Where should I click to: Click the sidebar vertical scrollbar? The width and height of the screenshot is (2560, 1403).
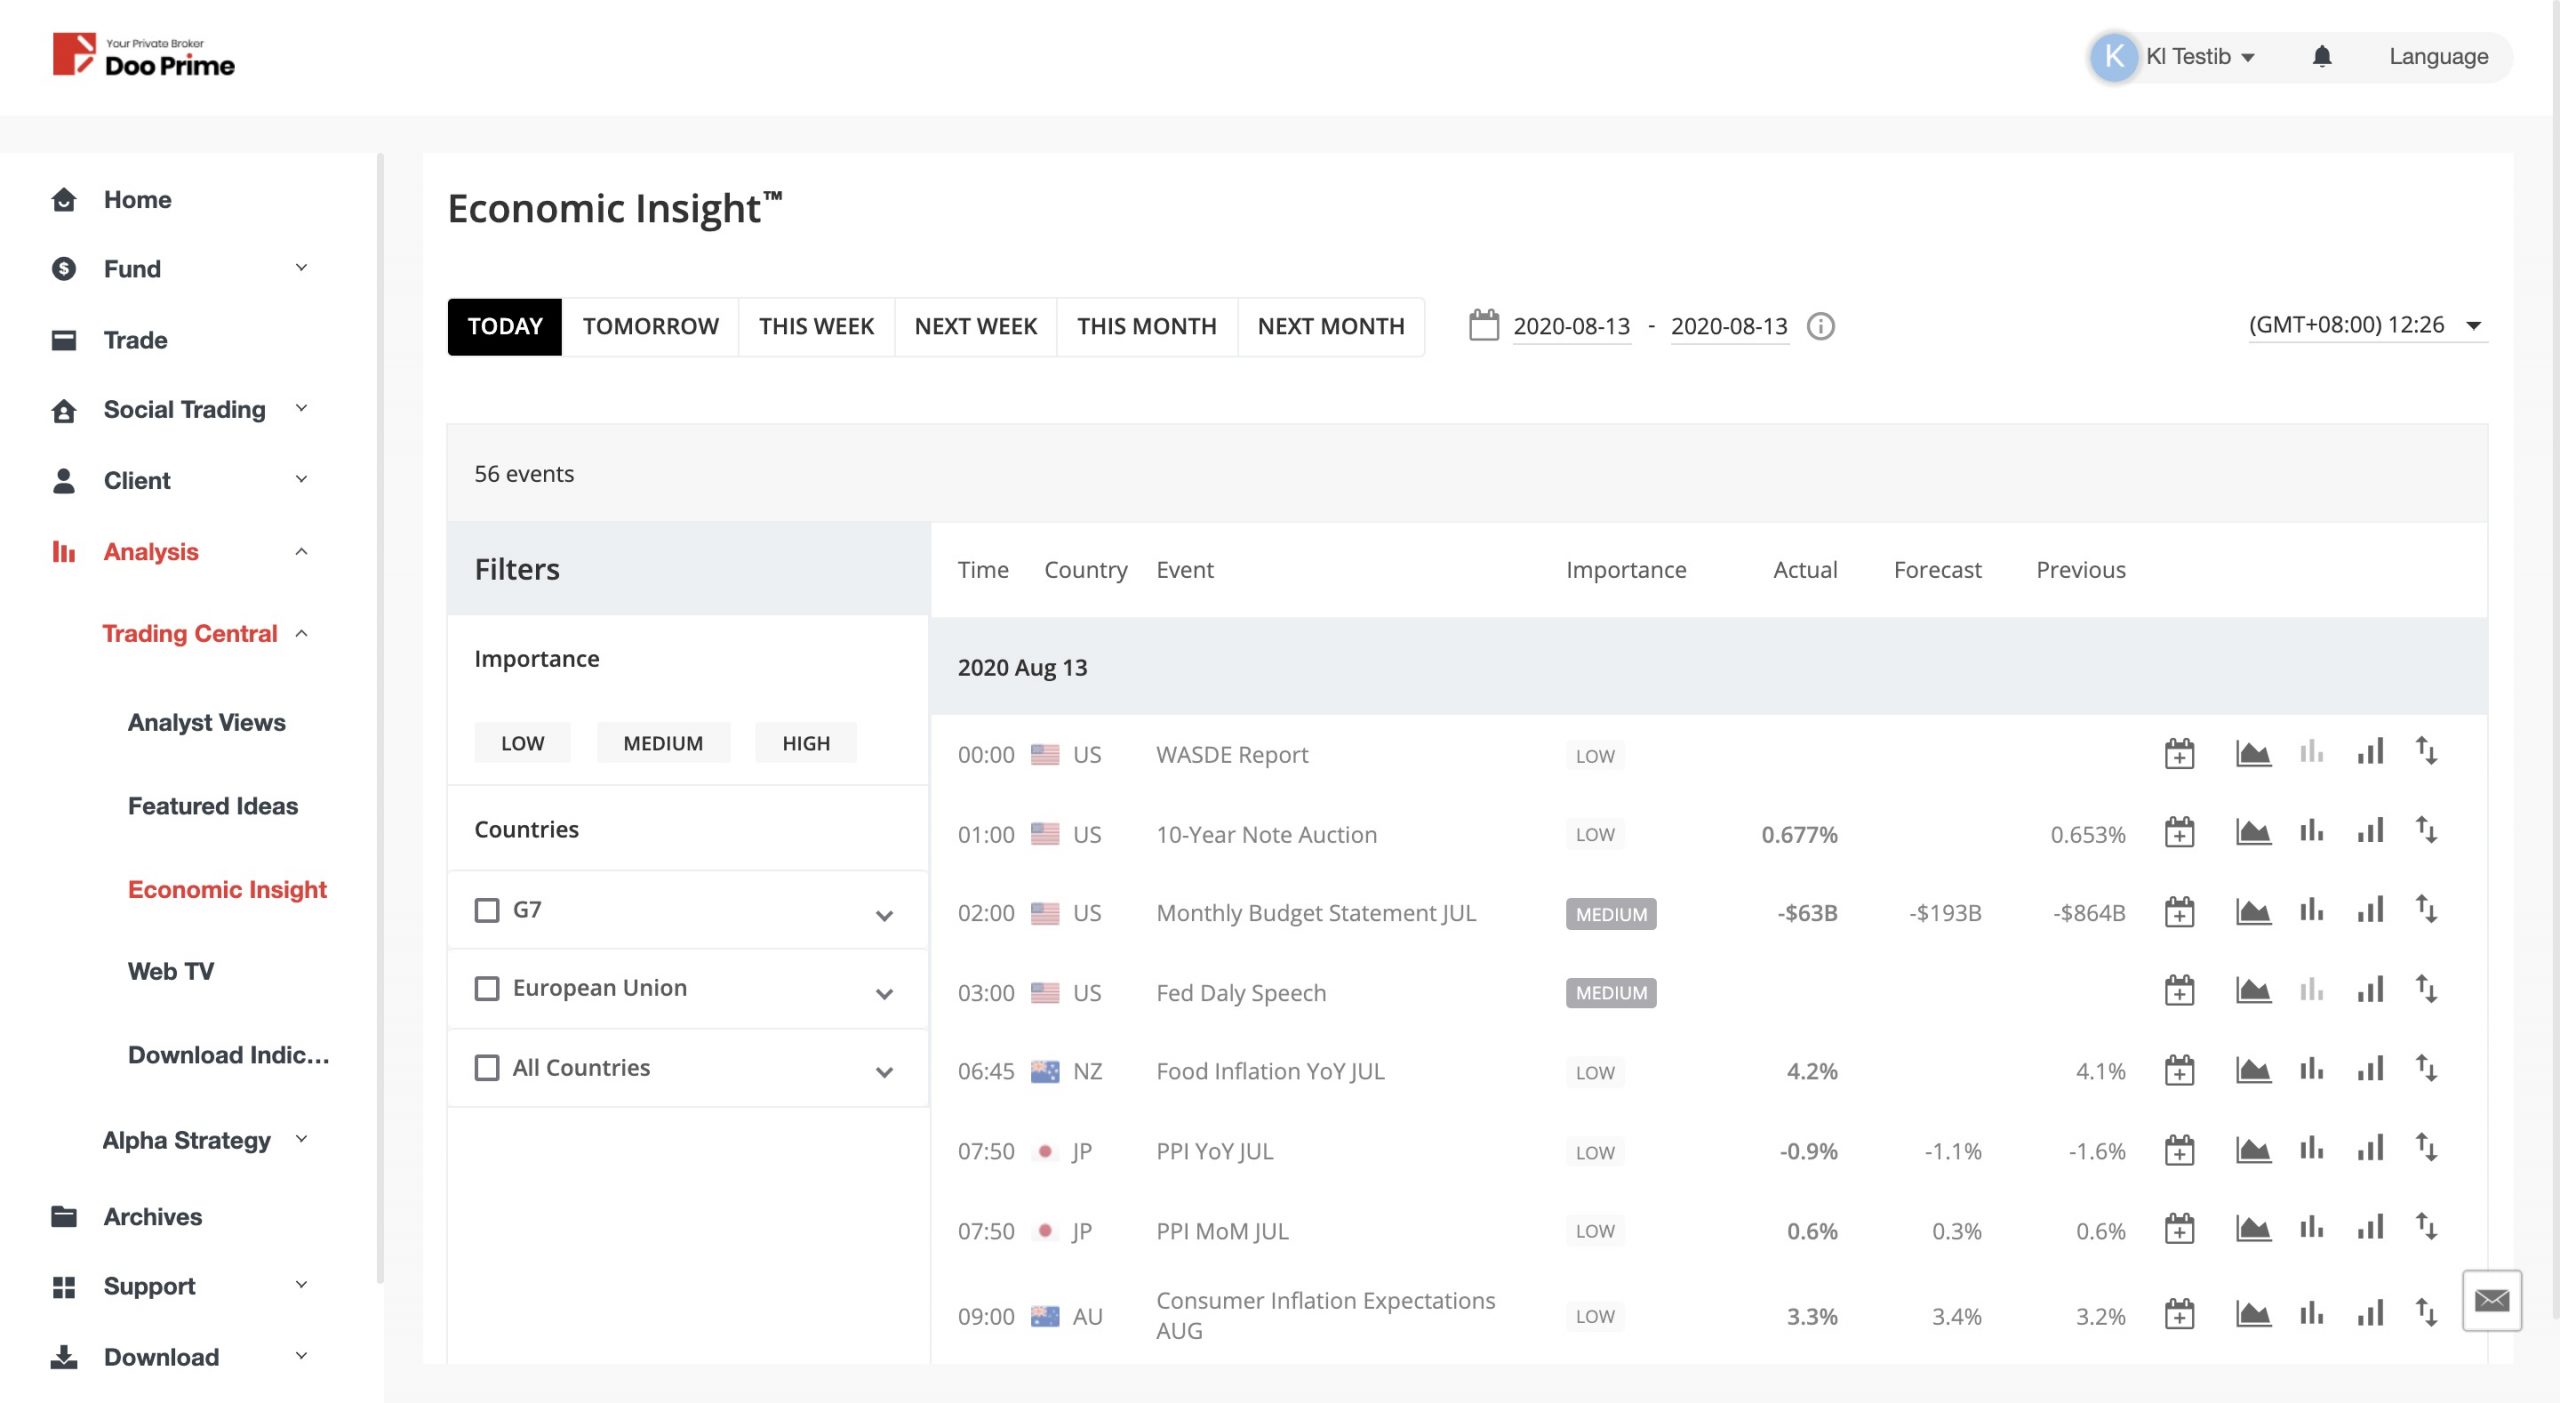[x=380, y=717]
